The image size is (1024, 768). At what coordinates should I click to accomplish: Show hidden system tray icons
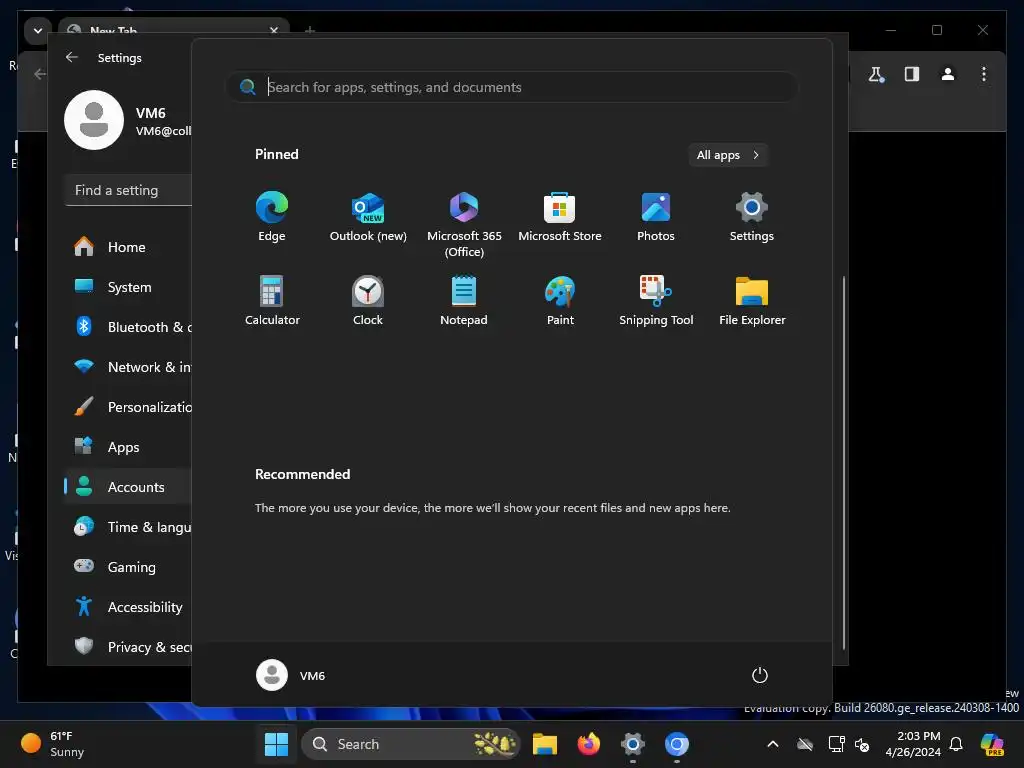pyautogui.click(x=773, y=744)
